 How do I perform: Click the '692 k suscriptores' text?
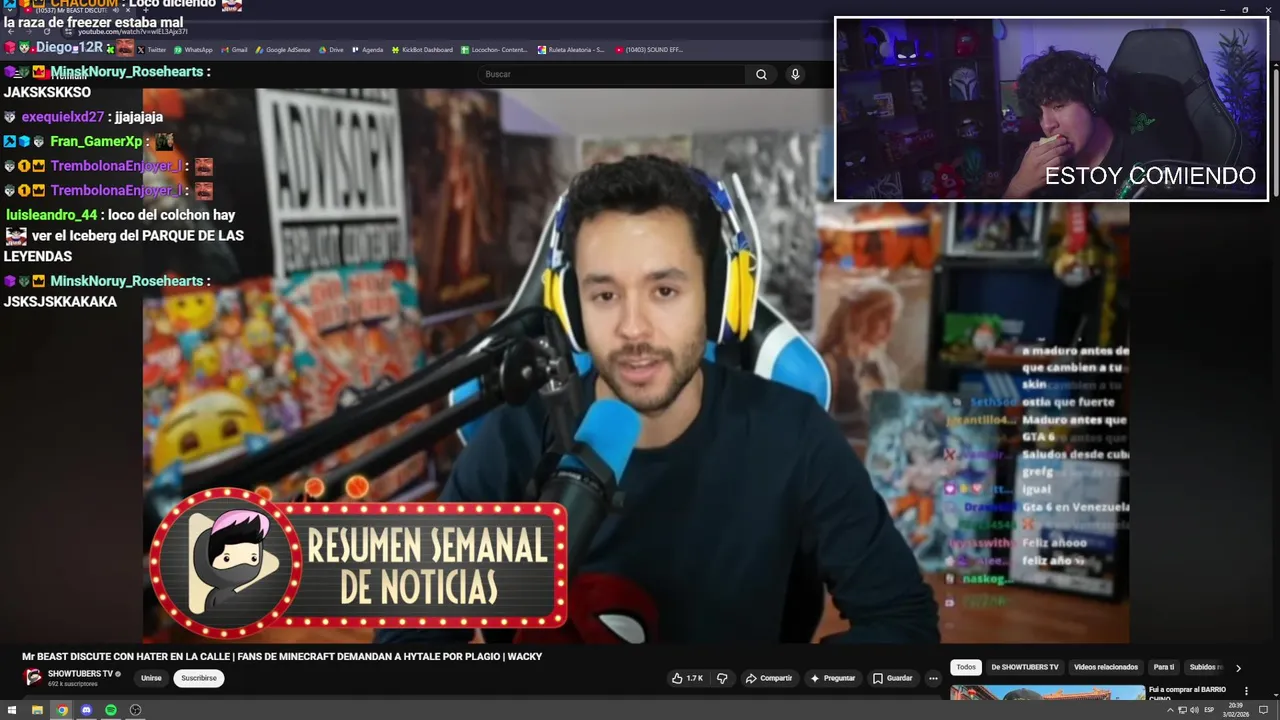pyautogui.click(x=73, y=684)
